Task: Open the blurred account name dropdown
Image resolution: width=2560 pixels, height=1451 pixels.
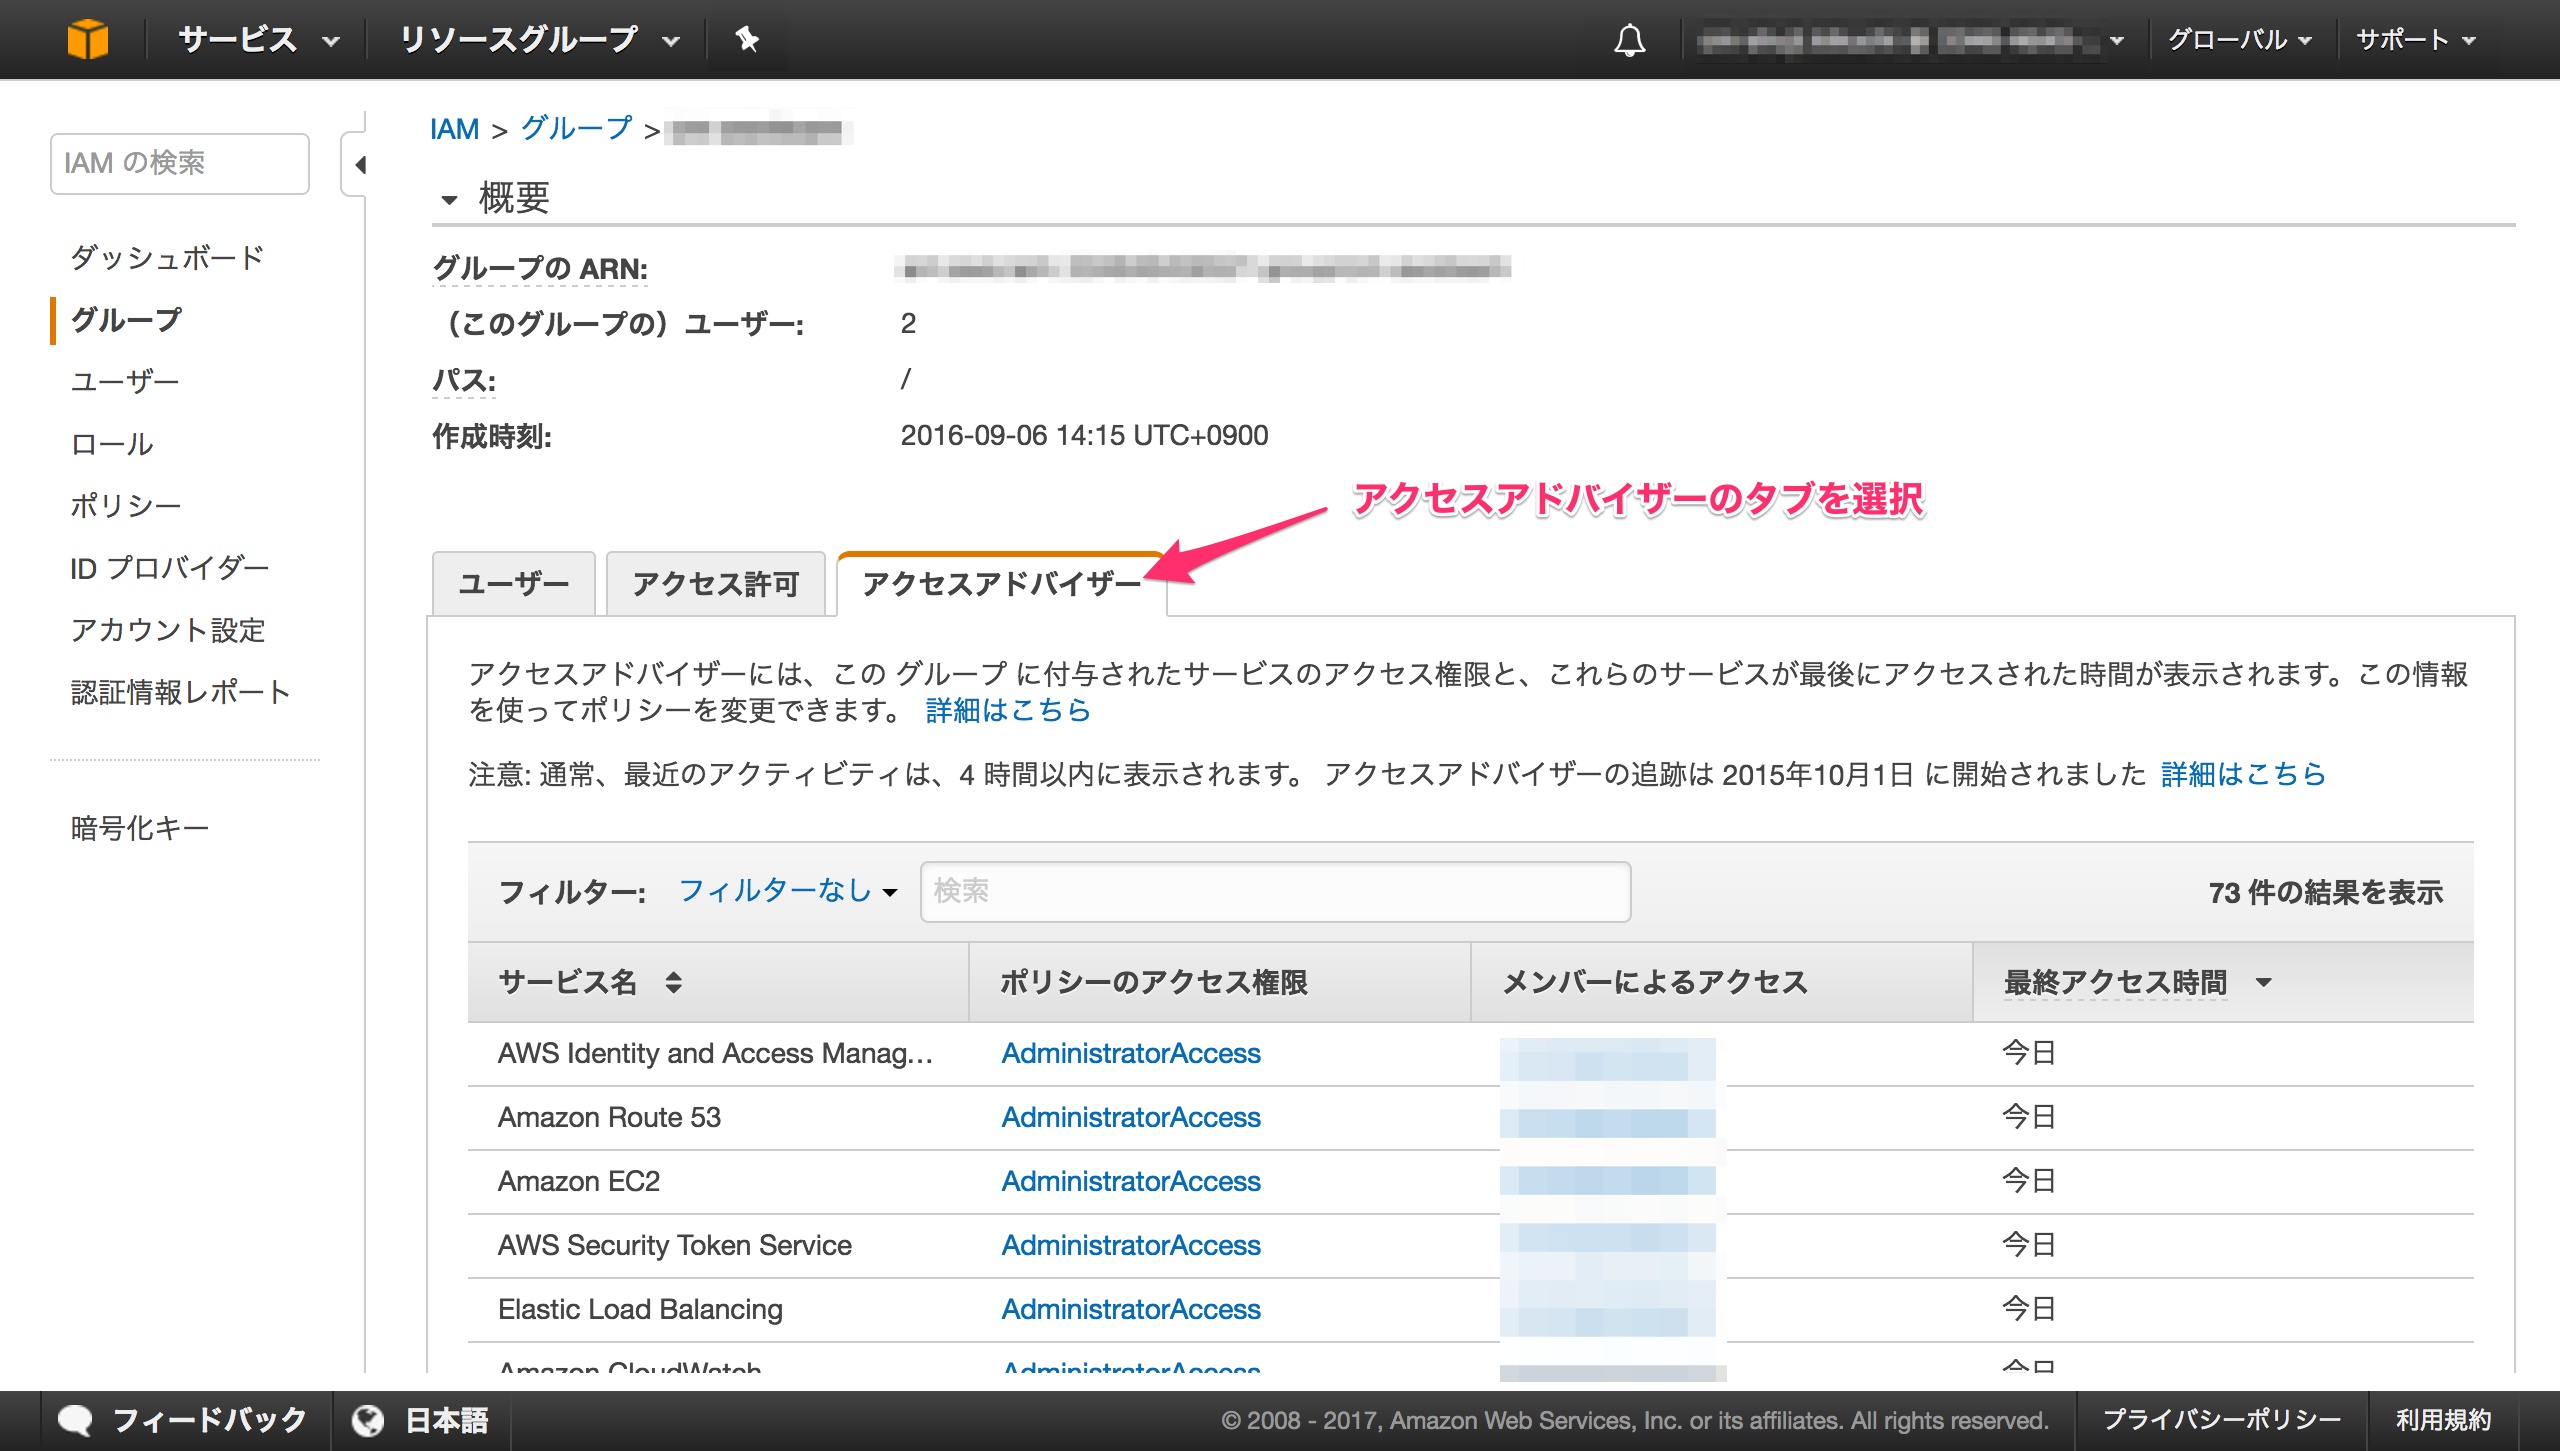Action: (x=1912, y=40)
